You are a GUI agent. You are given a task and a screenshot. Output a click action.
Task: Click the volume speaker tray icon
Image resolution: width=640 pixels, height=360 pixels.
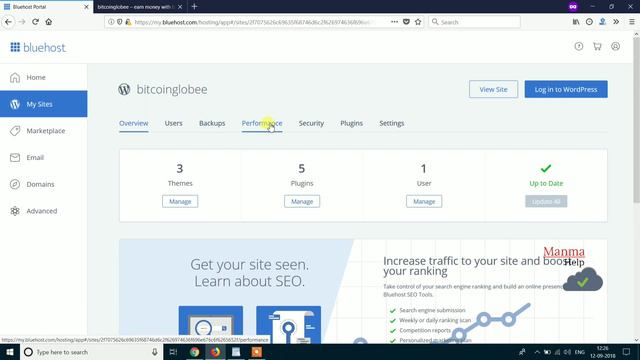[x=567, y=352]
